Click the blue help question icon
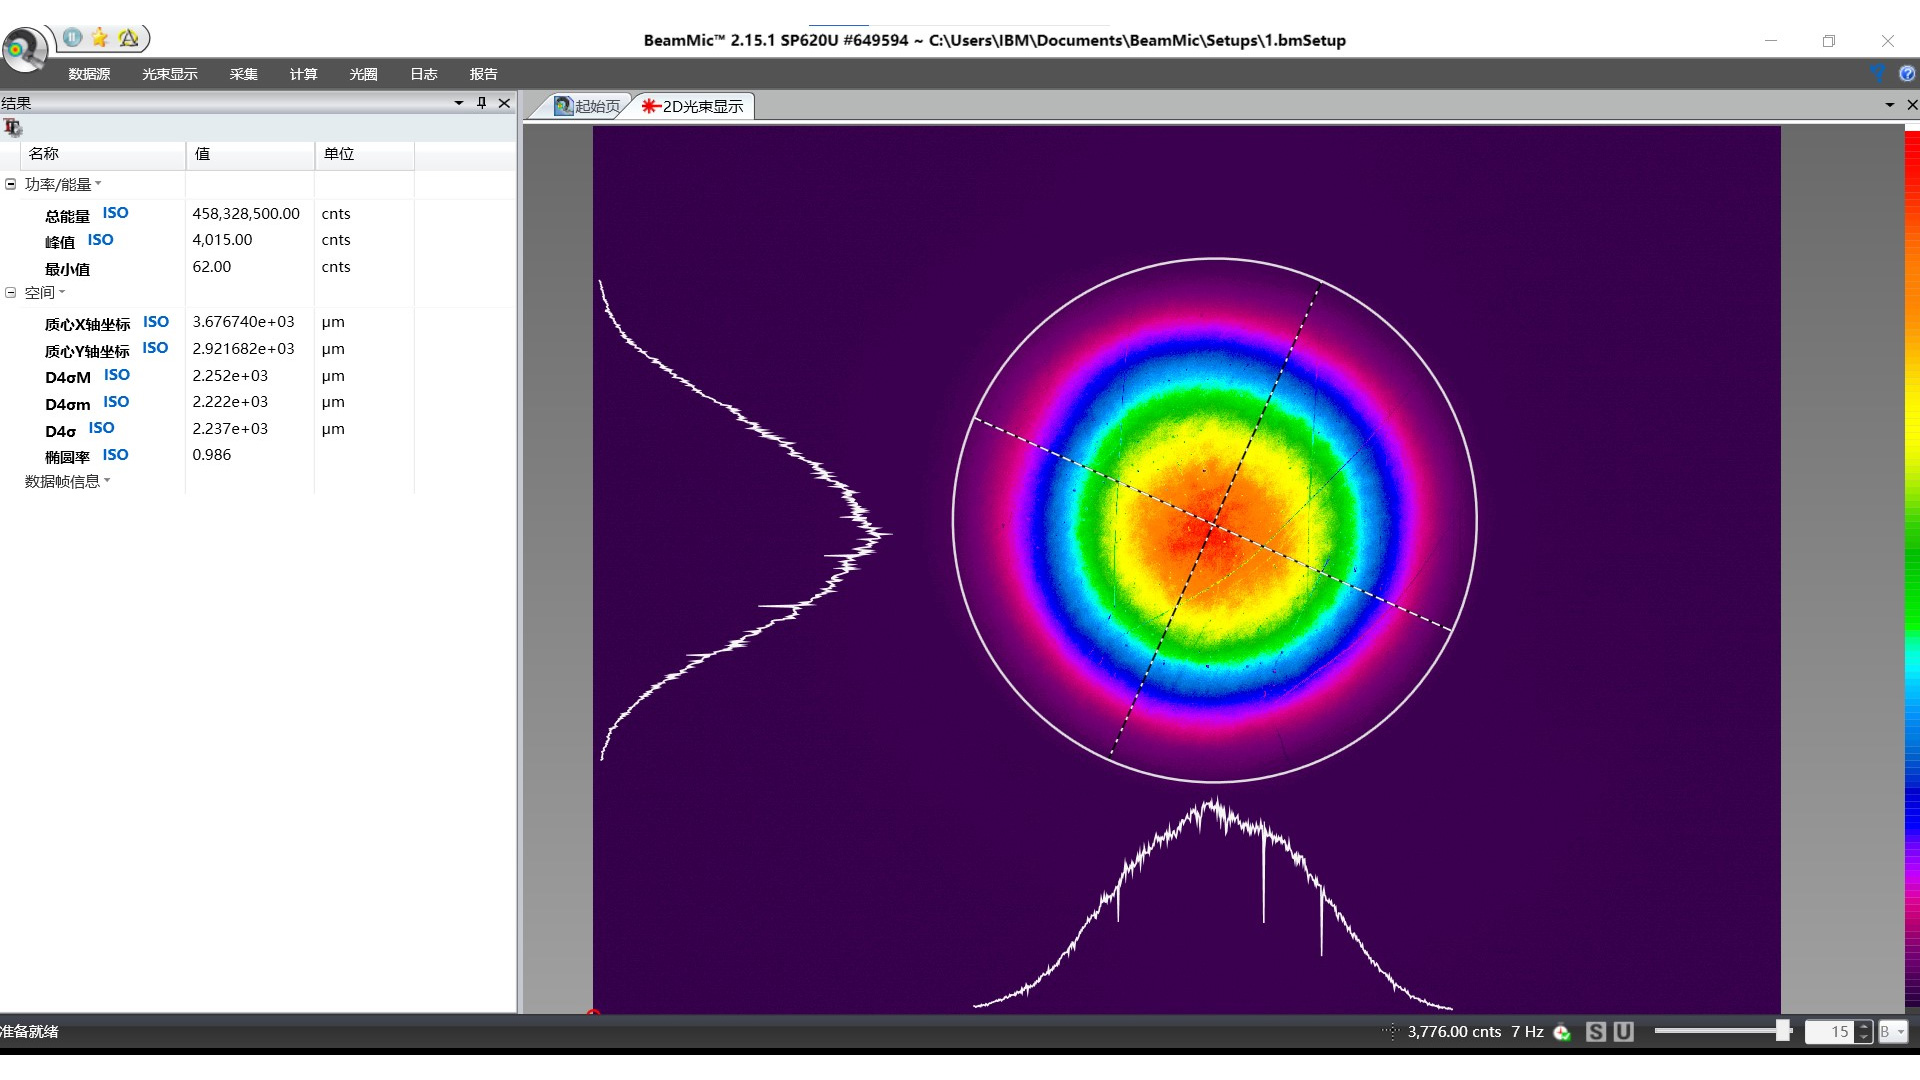Viewport: 1920px width, 1080px height. tap(1906, 73)
